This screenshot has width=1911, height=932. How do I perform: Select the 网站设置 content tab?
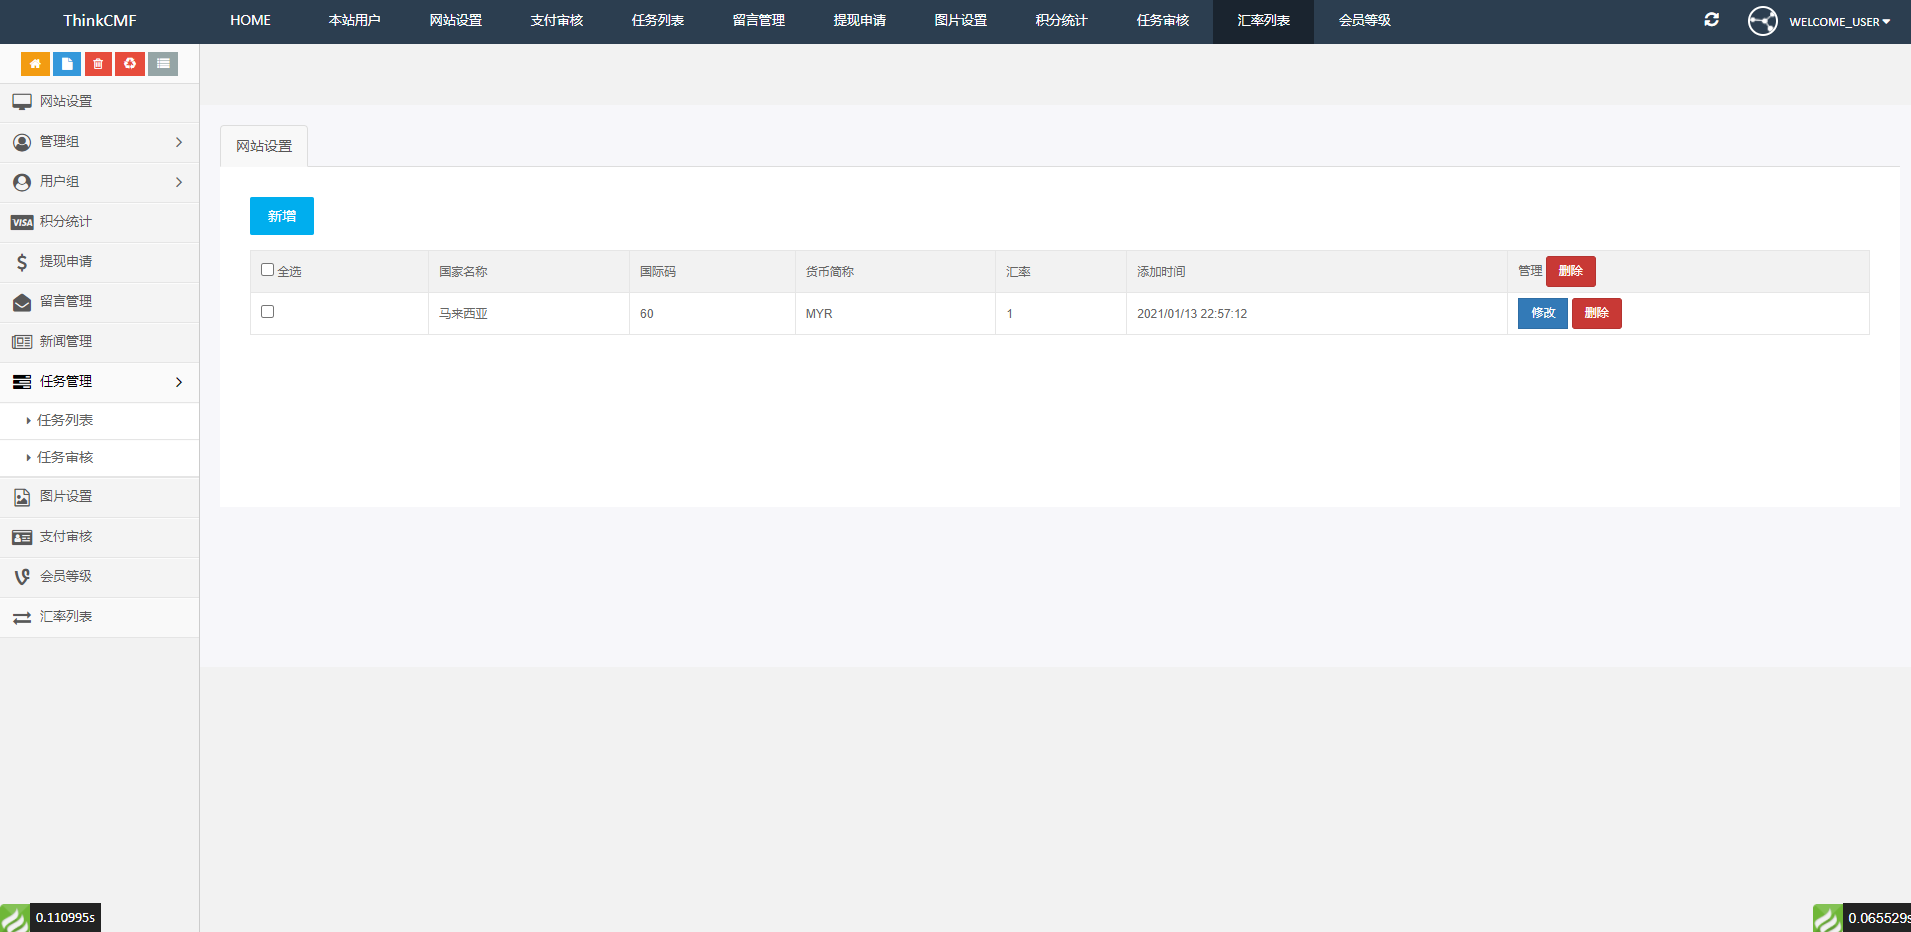point(264,146)
